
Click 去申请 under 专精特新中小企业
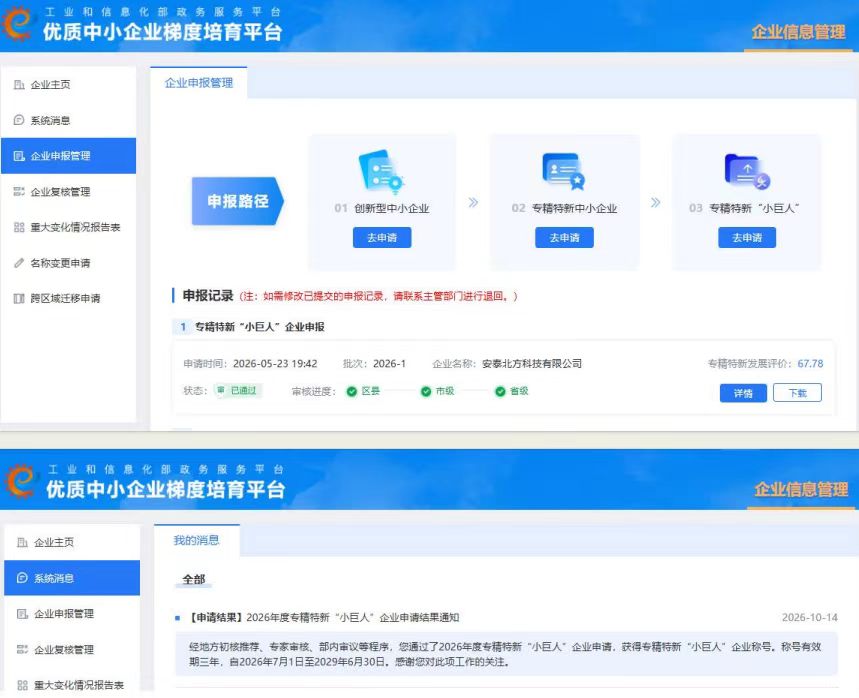coord(564,238)
